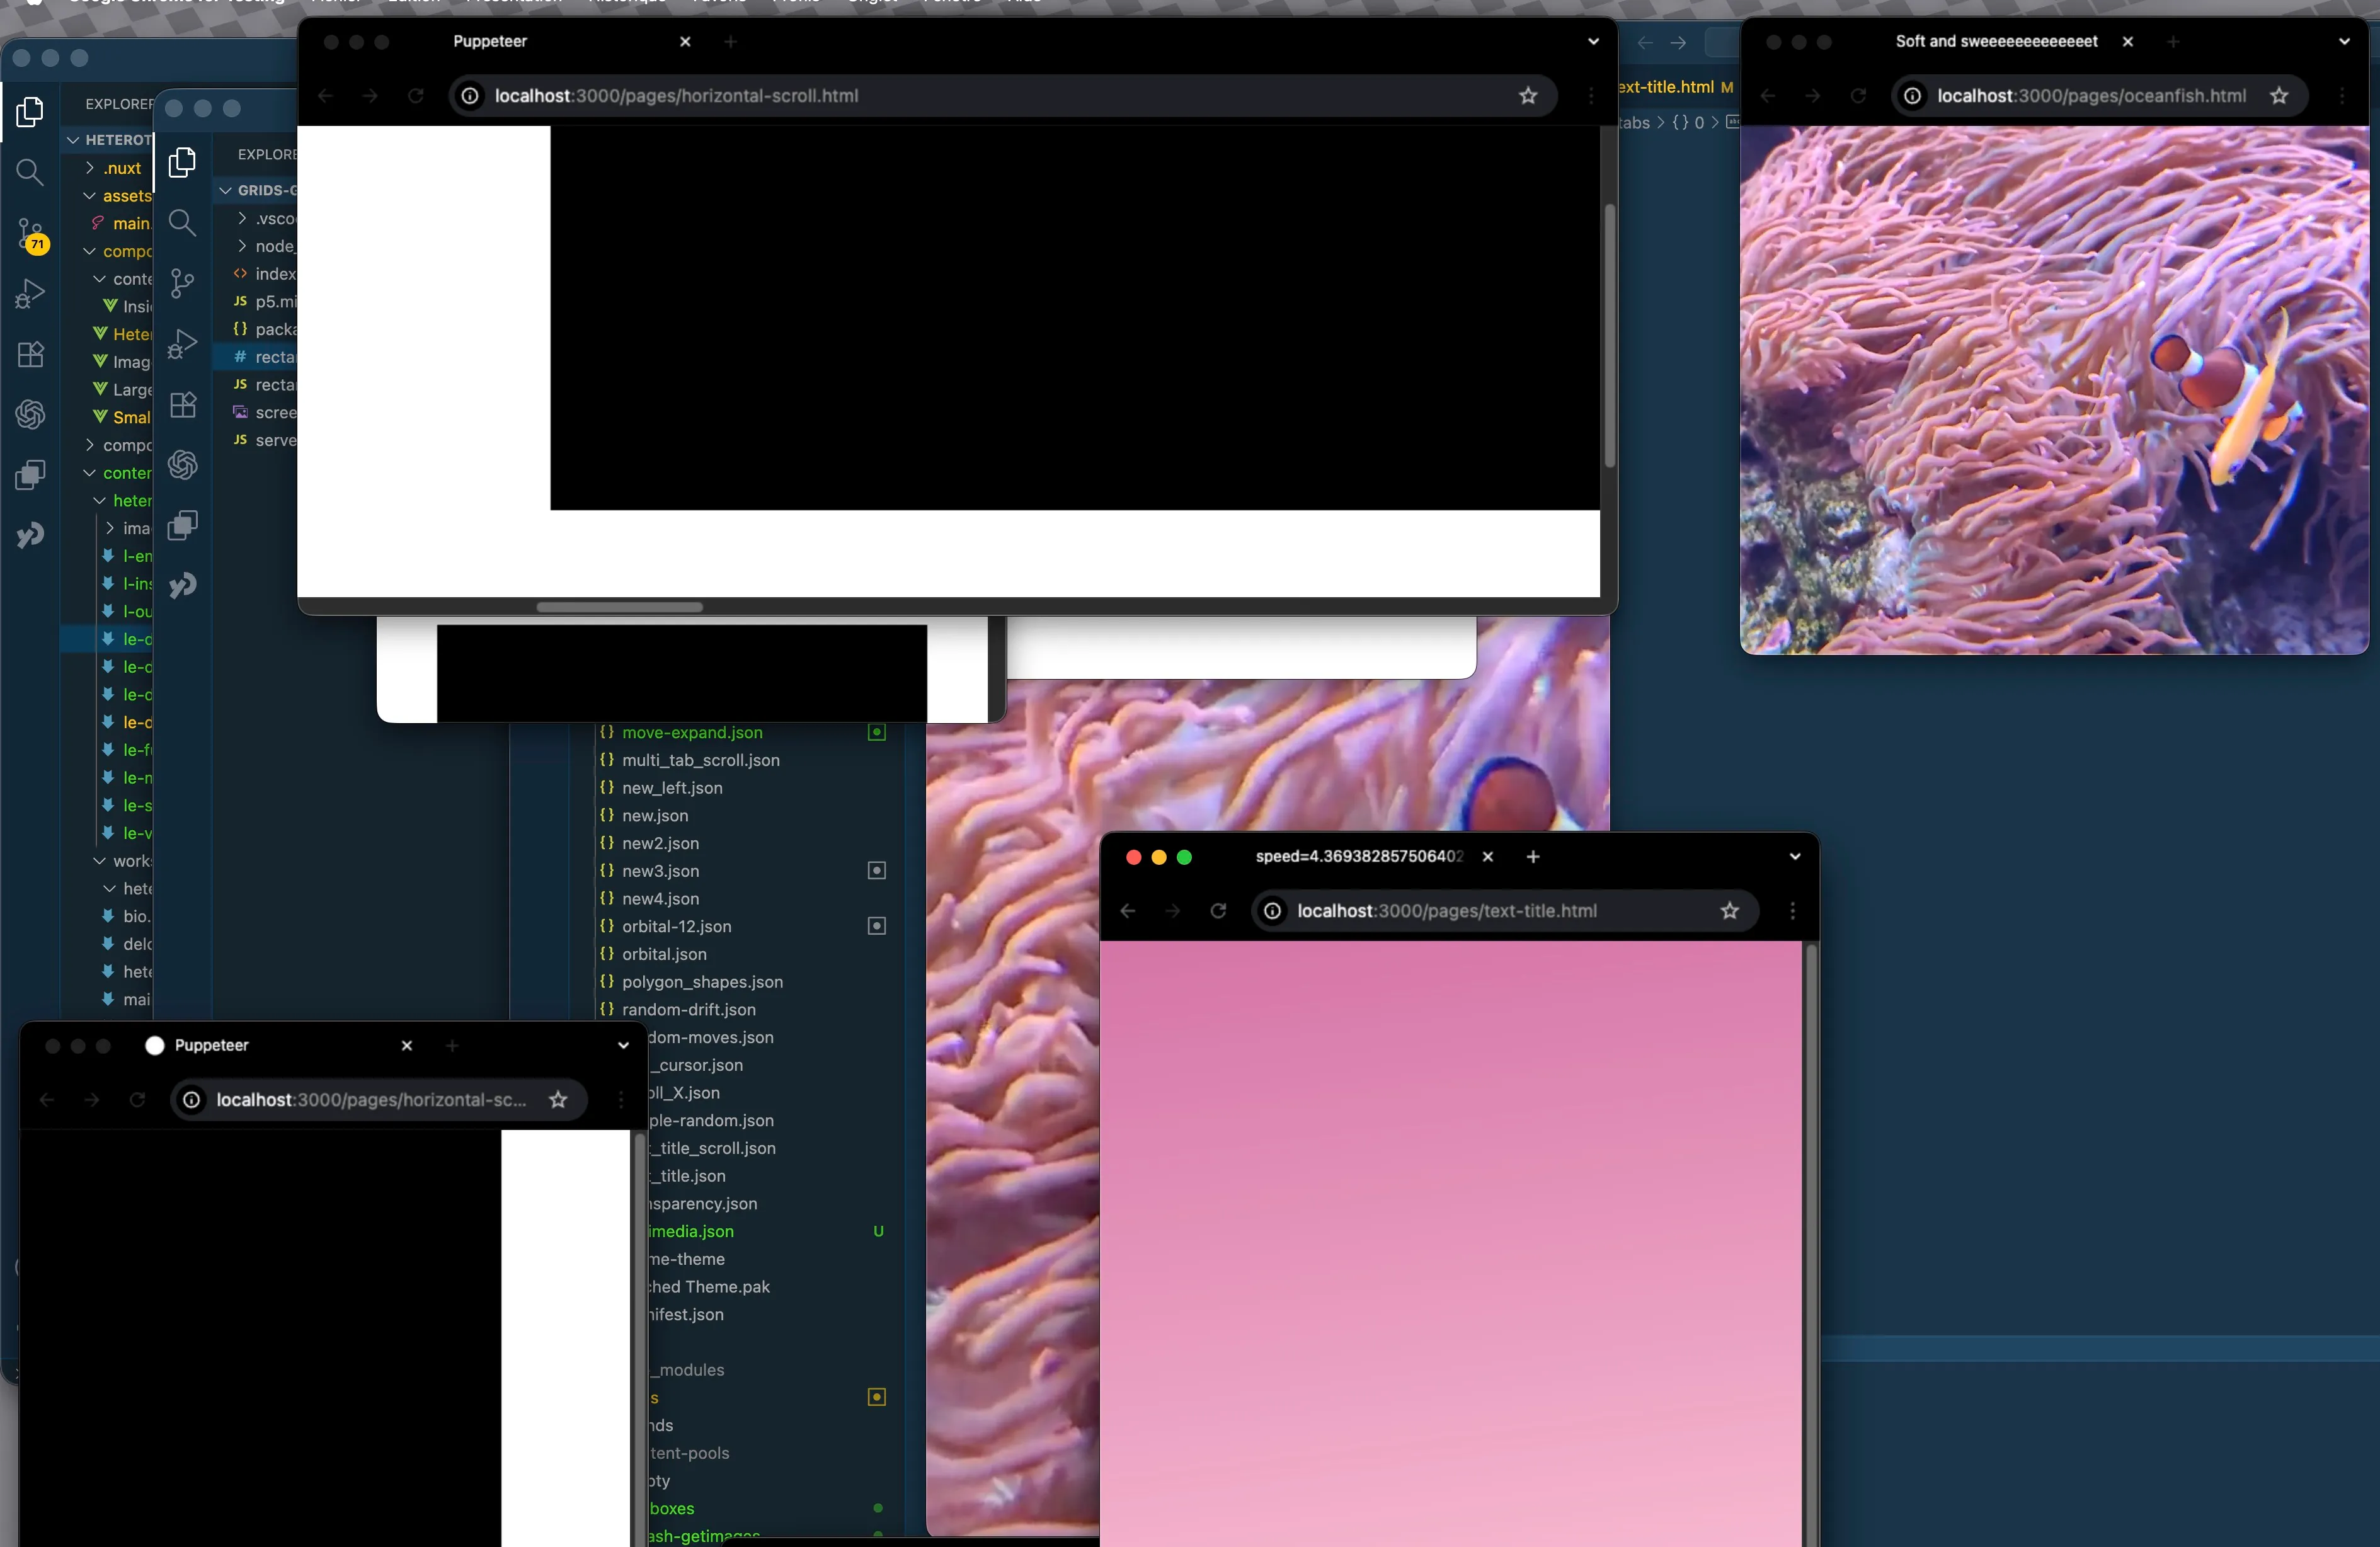Image resolution: width=2380 pixels, height=1547 pixels.
Task: Open new tab in text-title window
Action: [x=1533, y=857]
